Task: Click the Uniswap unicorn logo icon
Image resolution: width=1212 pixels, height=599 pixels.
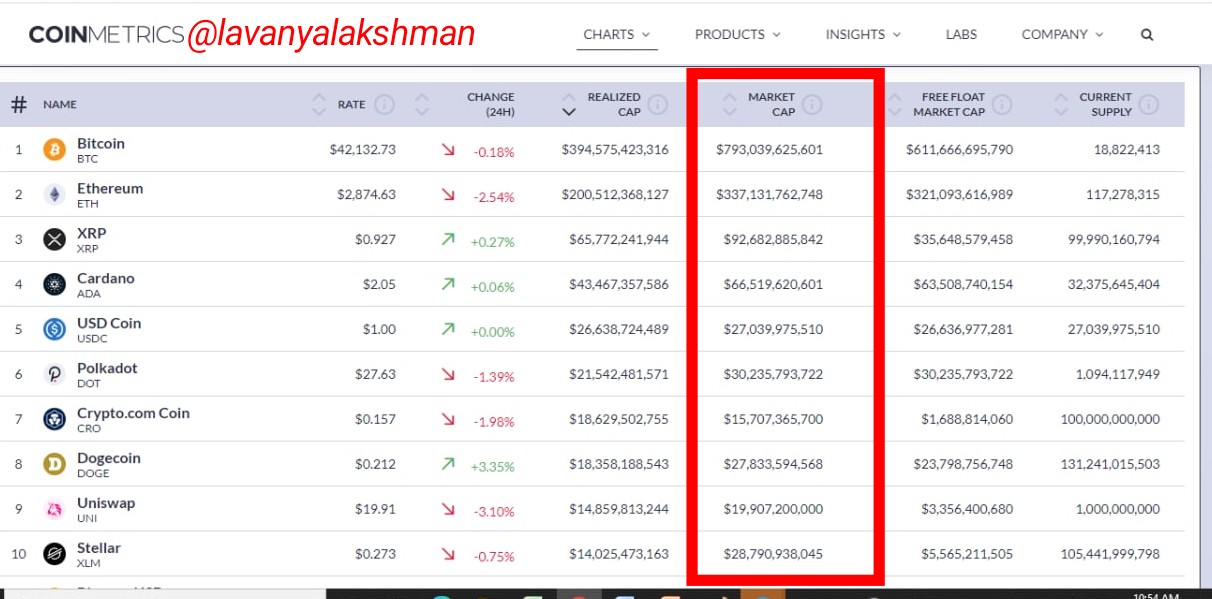Action: pyautogui.click(x=54, y=510)
